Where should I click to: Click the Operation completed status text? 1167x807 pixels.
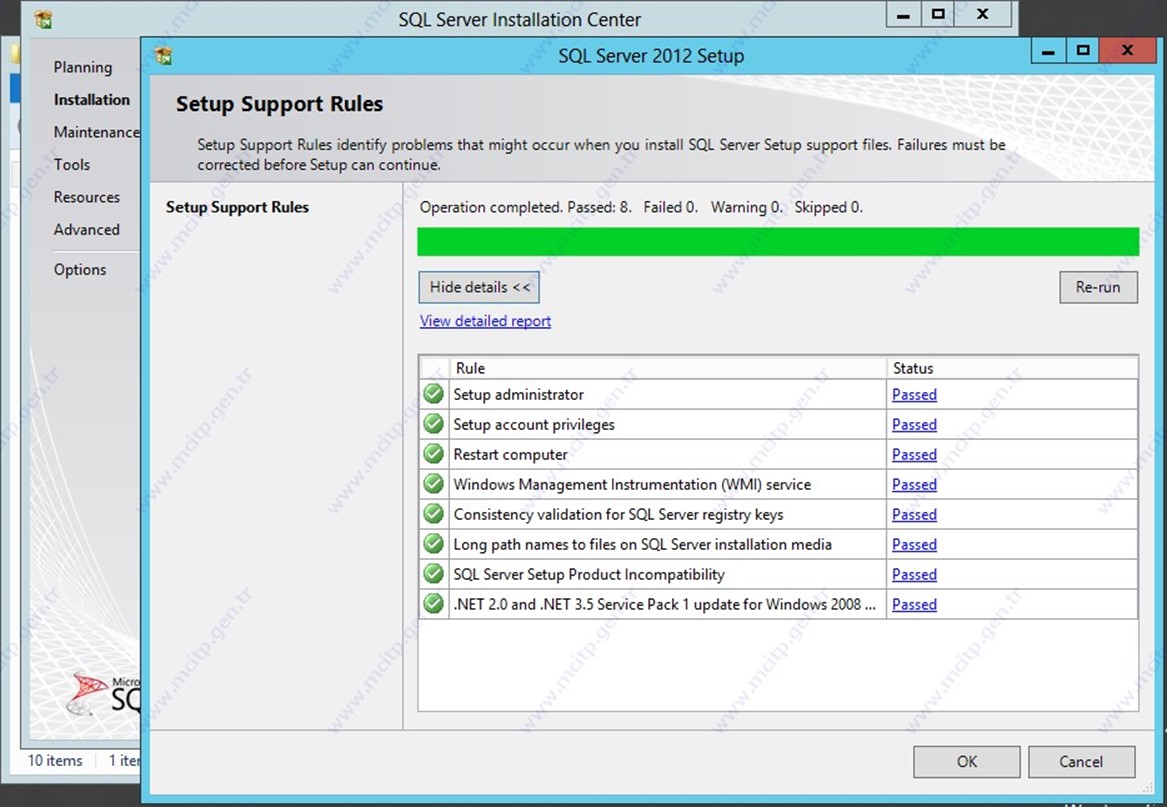[642, 207]
